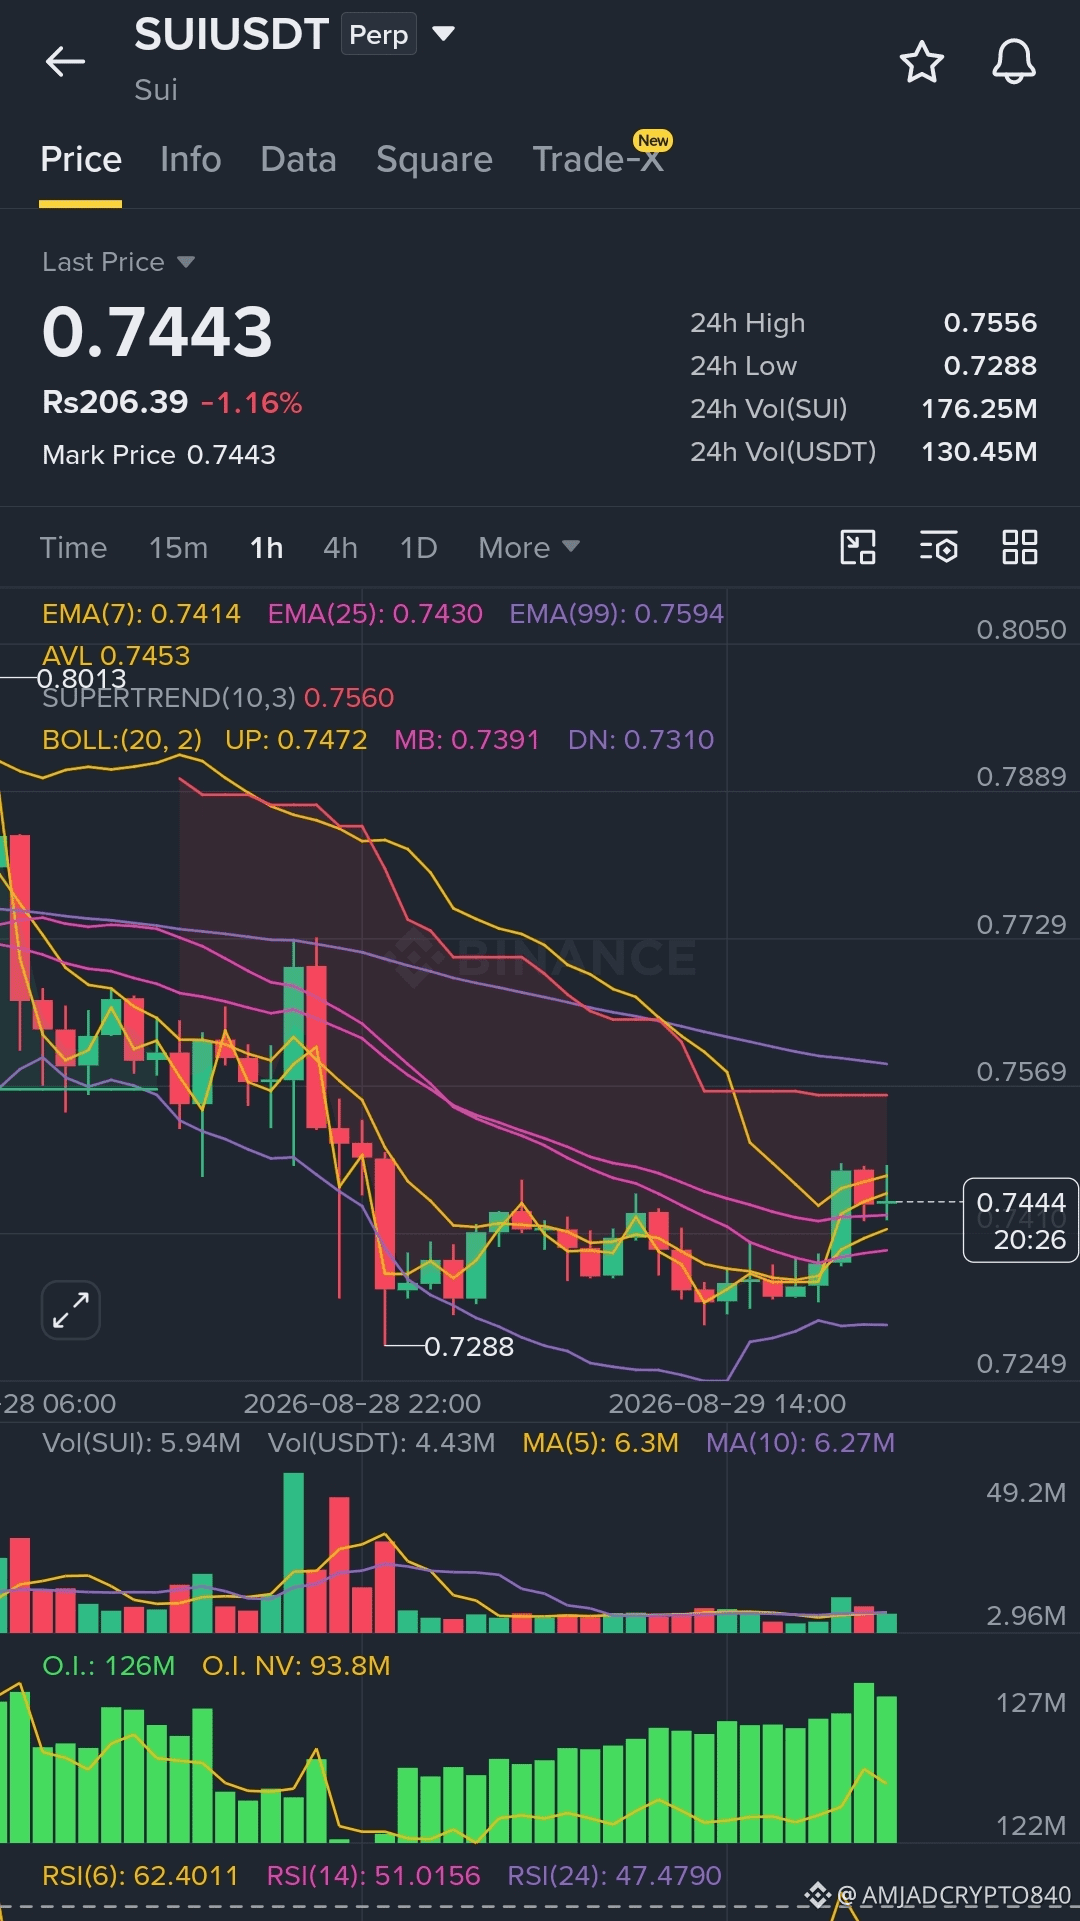Tap the O.I. NV: 93.8M label
1080x1921 pixels.
(296, 1666)
